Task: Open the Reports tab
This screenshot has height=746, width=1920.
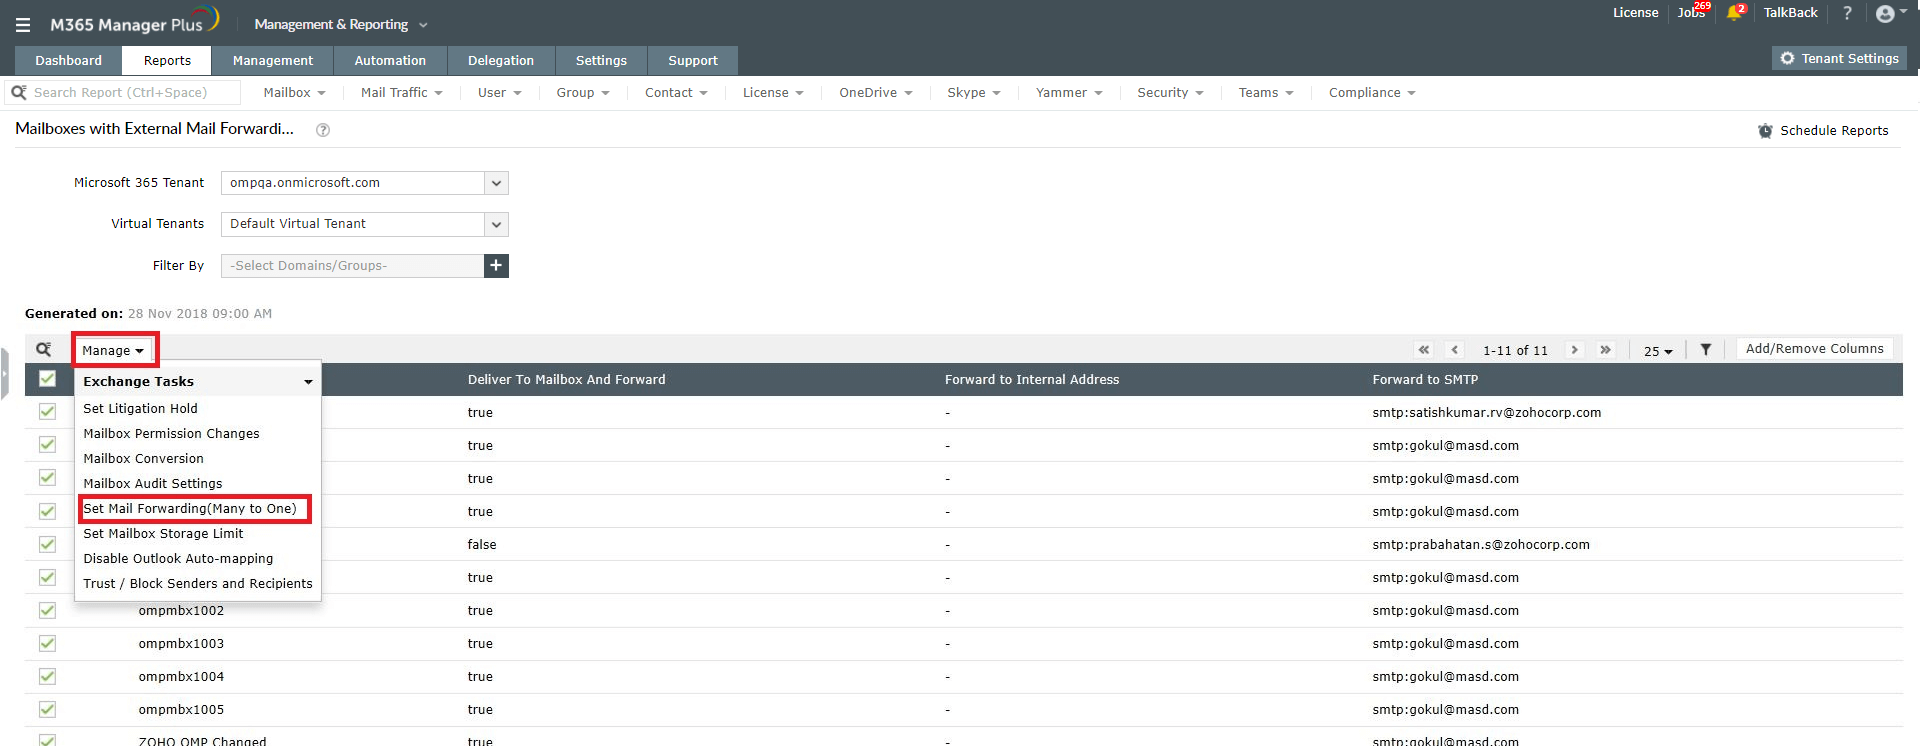Action: point(167,61)
